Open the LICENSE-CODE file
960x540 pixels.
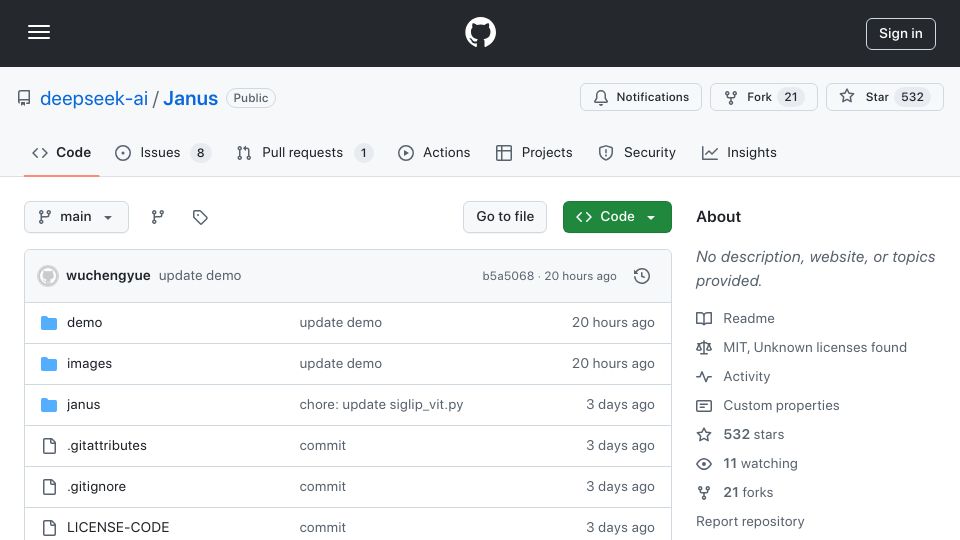click(x=118, y=527)
